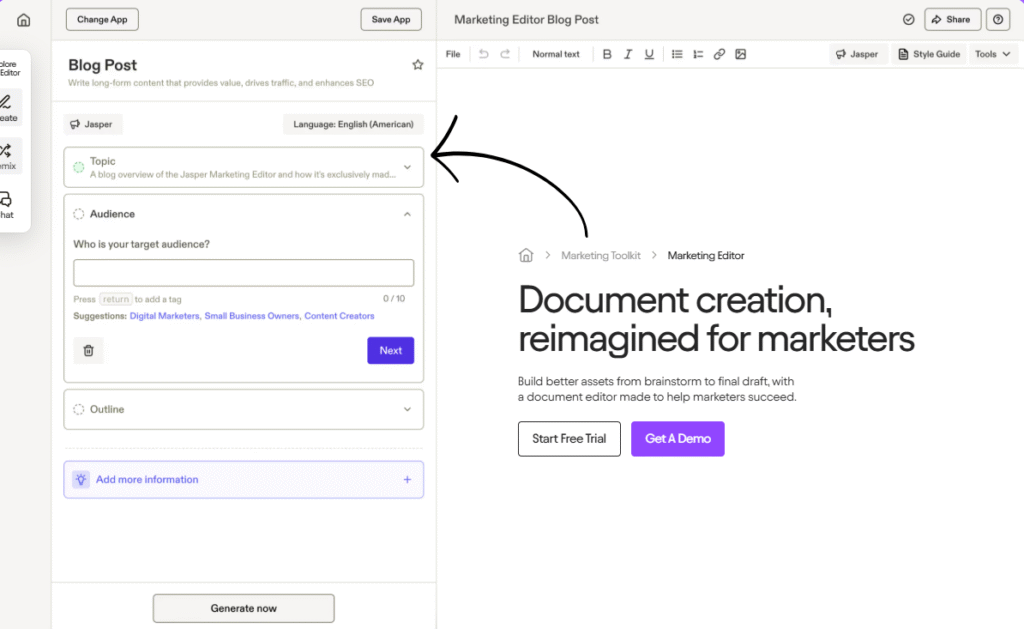1024x629 pixels.
Task: Click Generate now
Action: 244,608
